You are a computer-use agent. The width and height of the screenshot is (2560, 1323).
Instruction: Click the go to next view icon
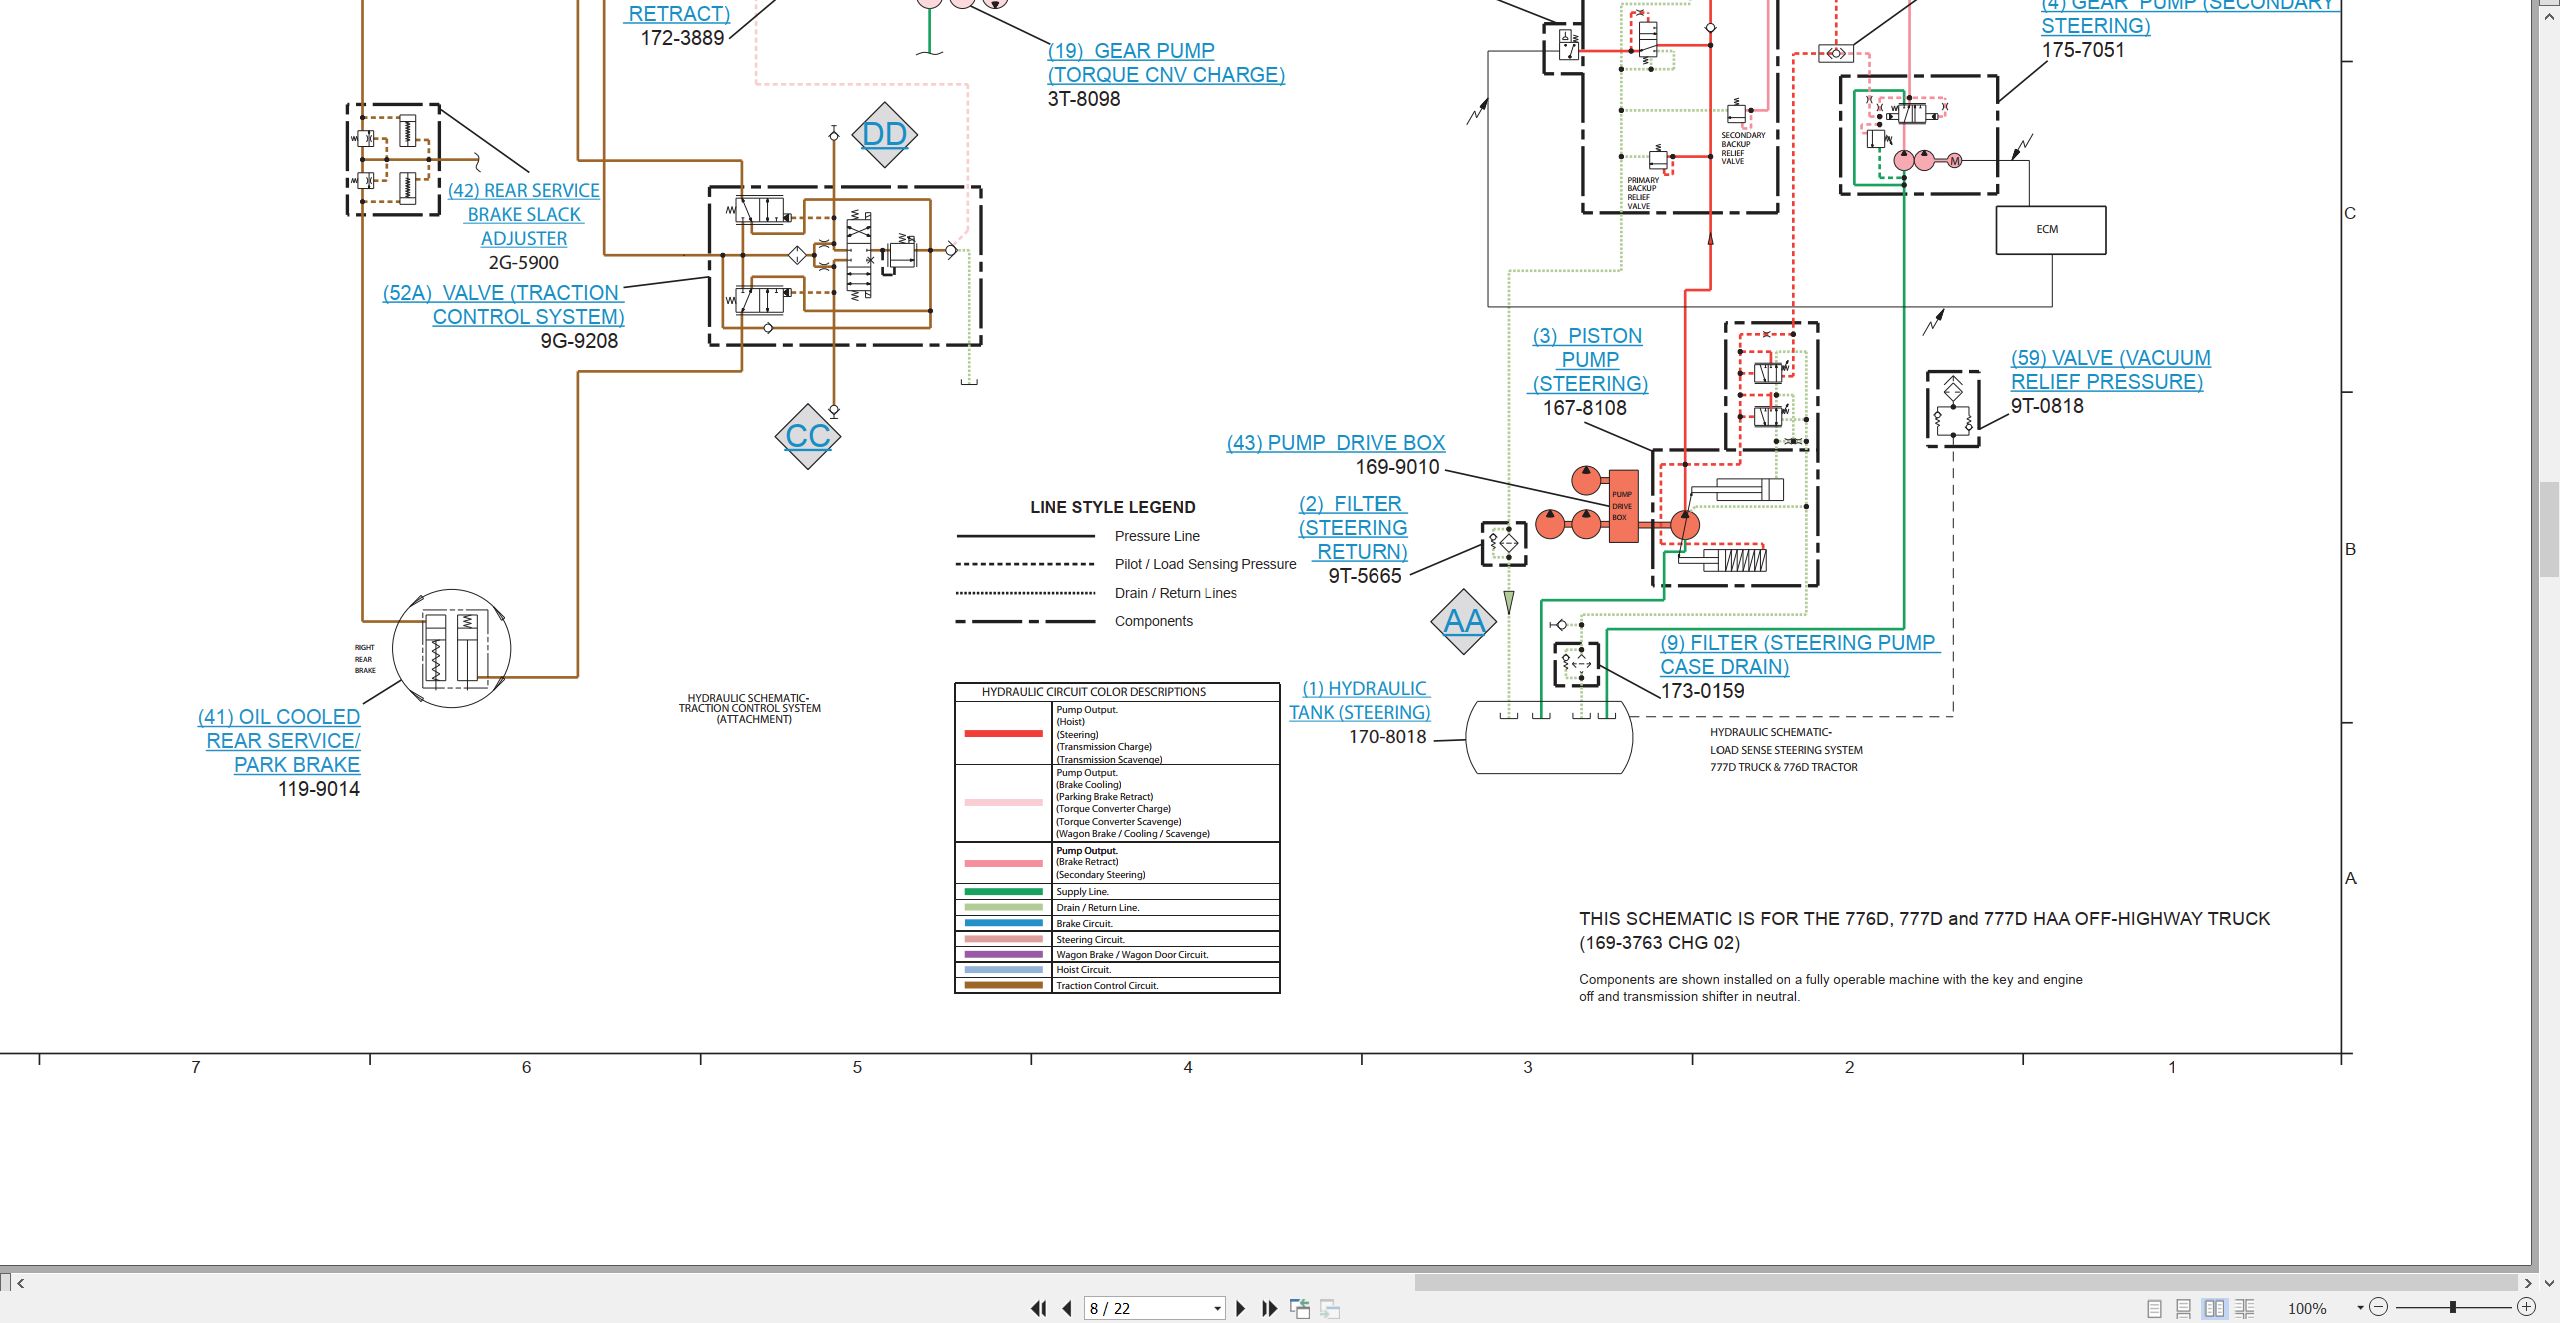pos(1330,1308)
